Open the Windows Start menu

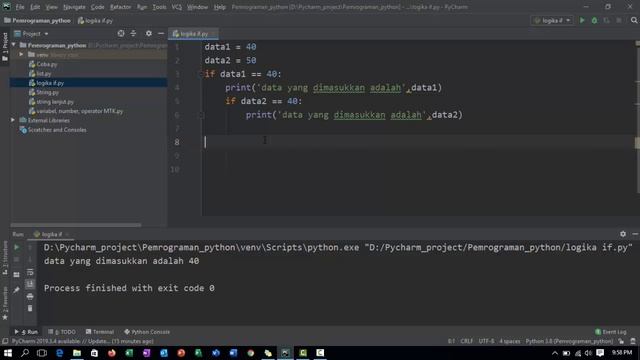(x=8, y=353)
